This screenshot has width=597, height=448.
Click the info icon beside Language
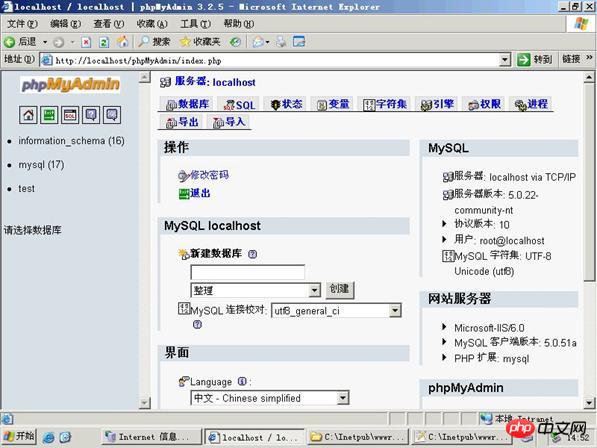tap(242, 381)
